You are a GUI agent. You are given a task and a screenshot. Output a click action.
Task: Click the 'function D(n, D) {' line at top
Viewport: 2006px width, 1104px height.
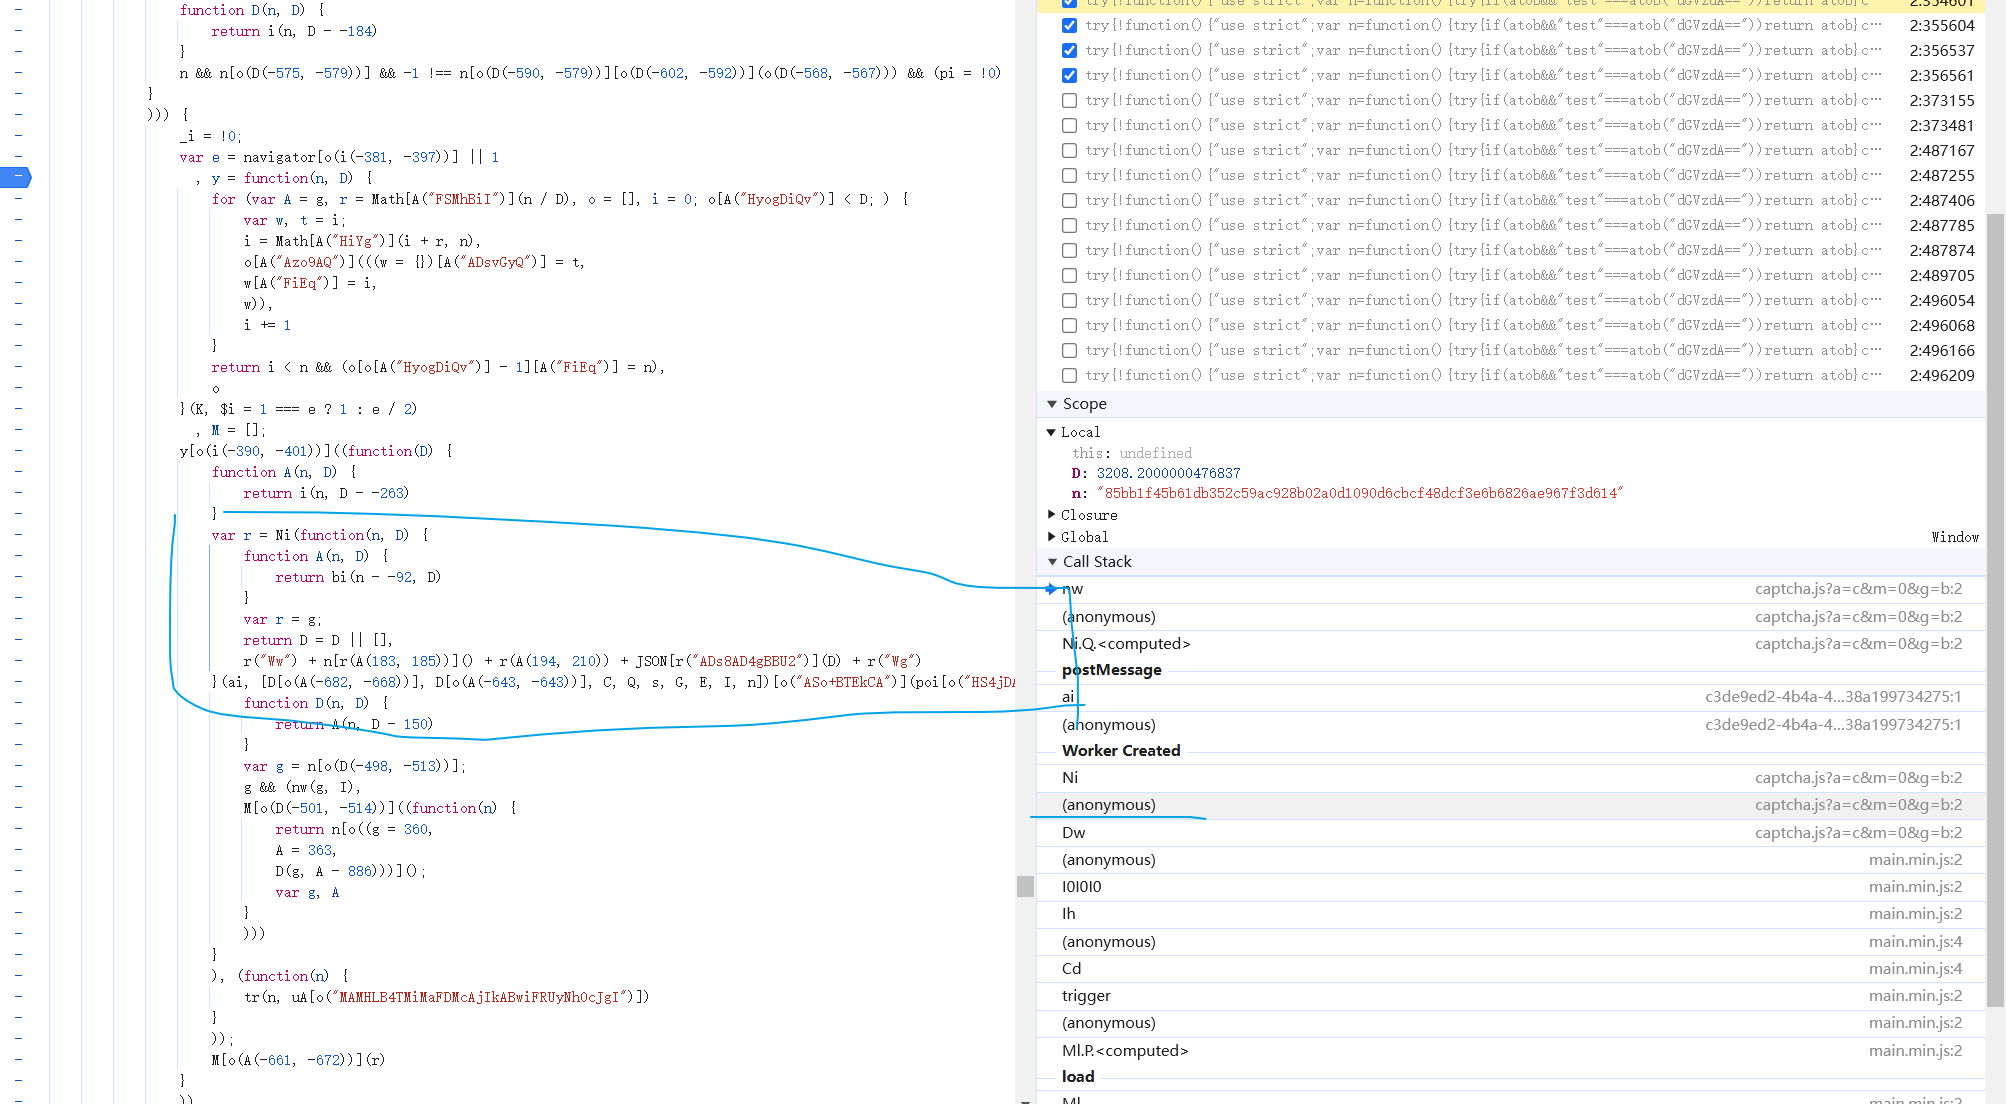pos(252,10)
